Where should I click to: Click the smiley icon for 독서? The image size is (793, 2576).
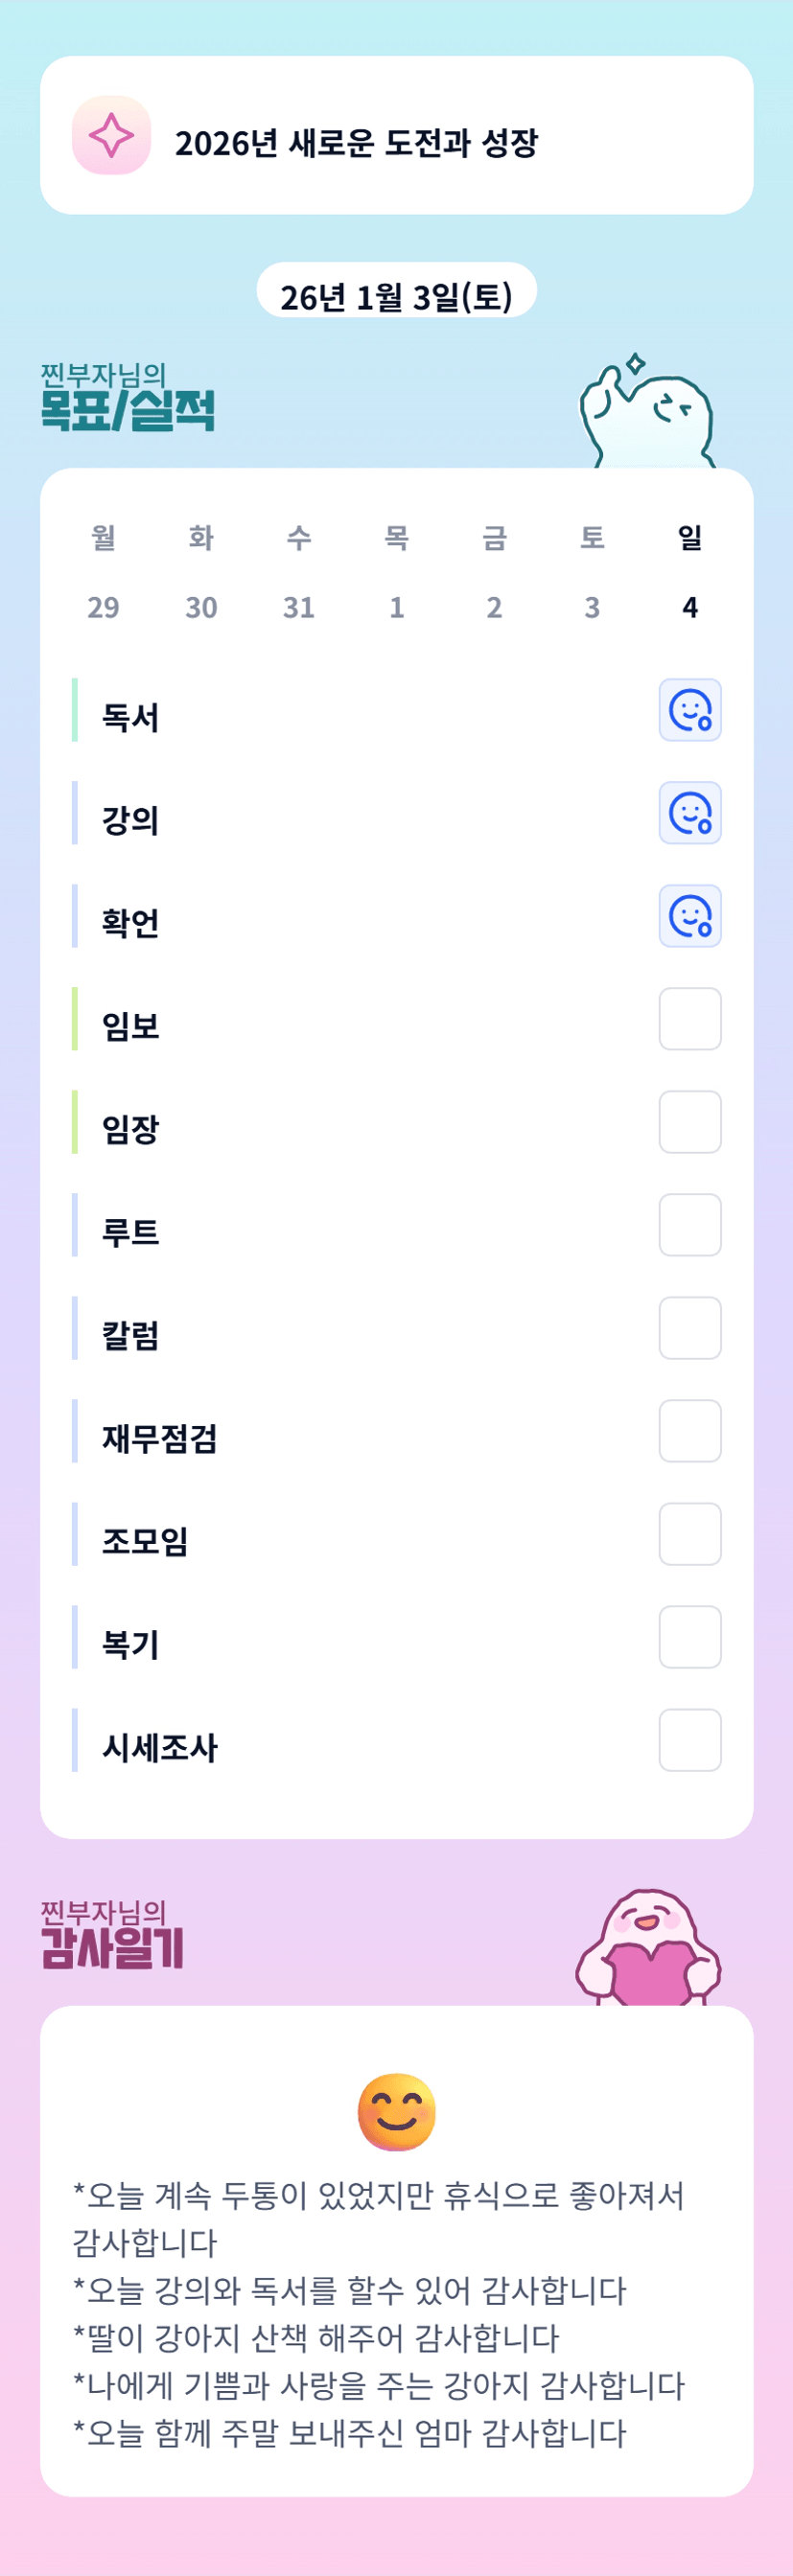click(x=690, y=710)
